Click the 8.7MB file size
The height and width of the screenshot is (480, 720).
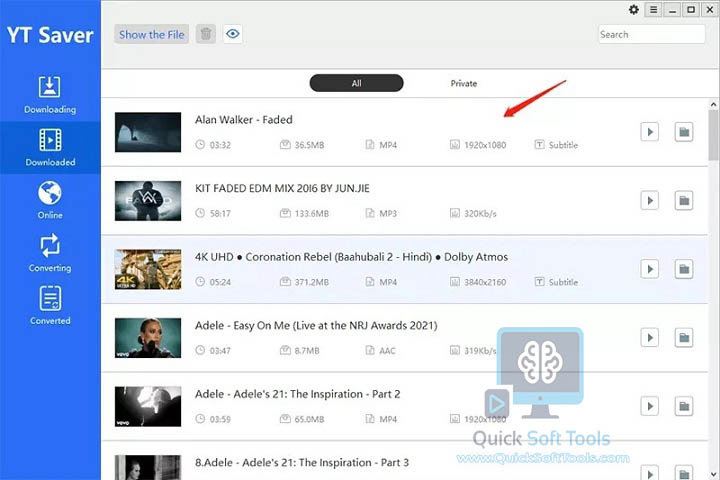coord(307,351)
